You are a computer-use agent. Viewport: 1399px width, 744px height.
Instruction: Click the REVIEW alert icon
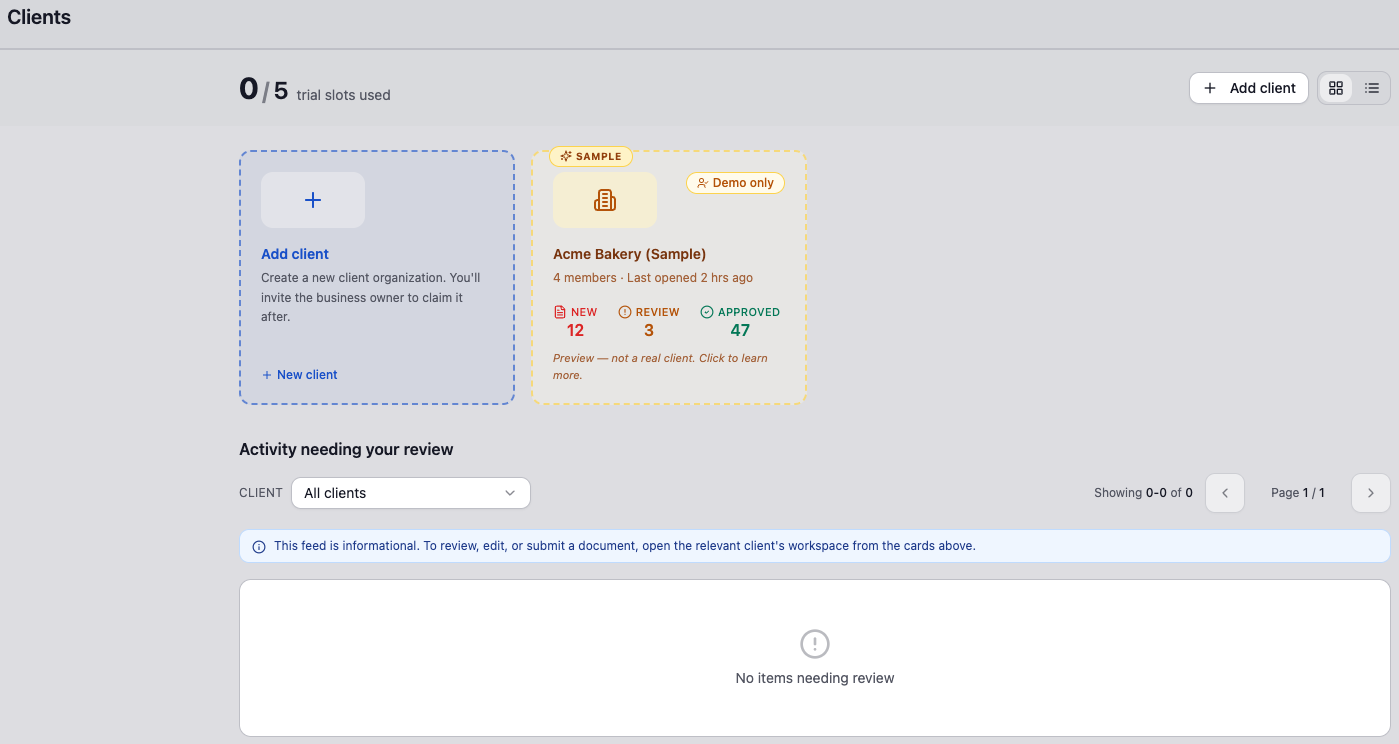[625, 312]
